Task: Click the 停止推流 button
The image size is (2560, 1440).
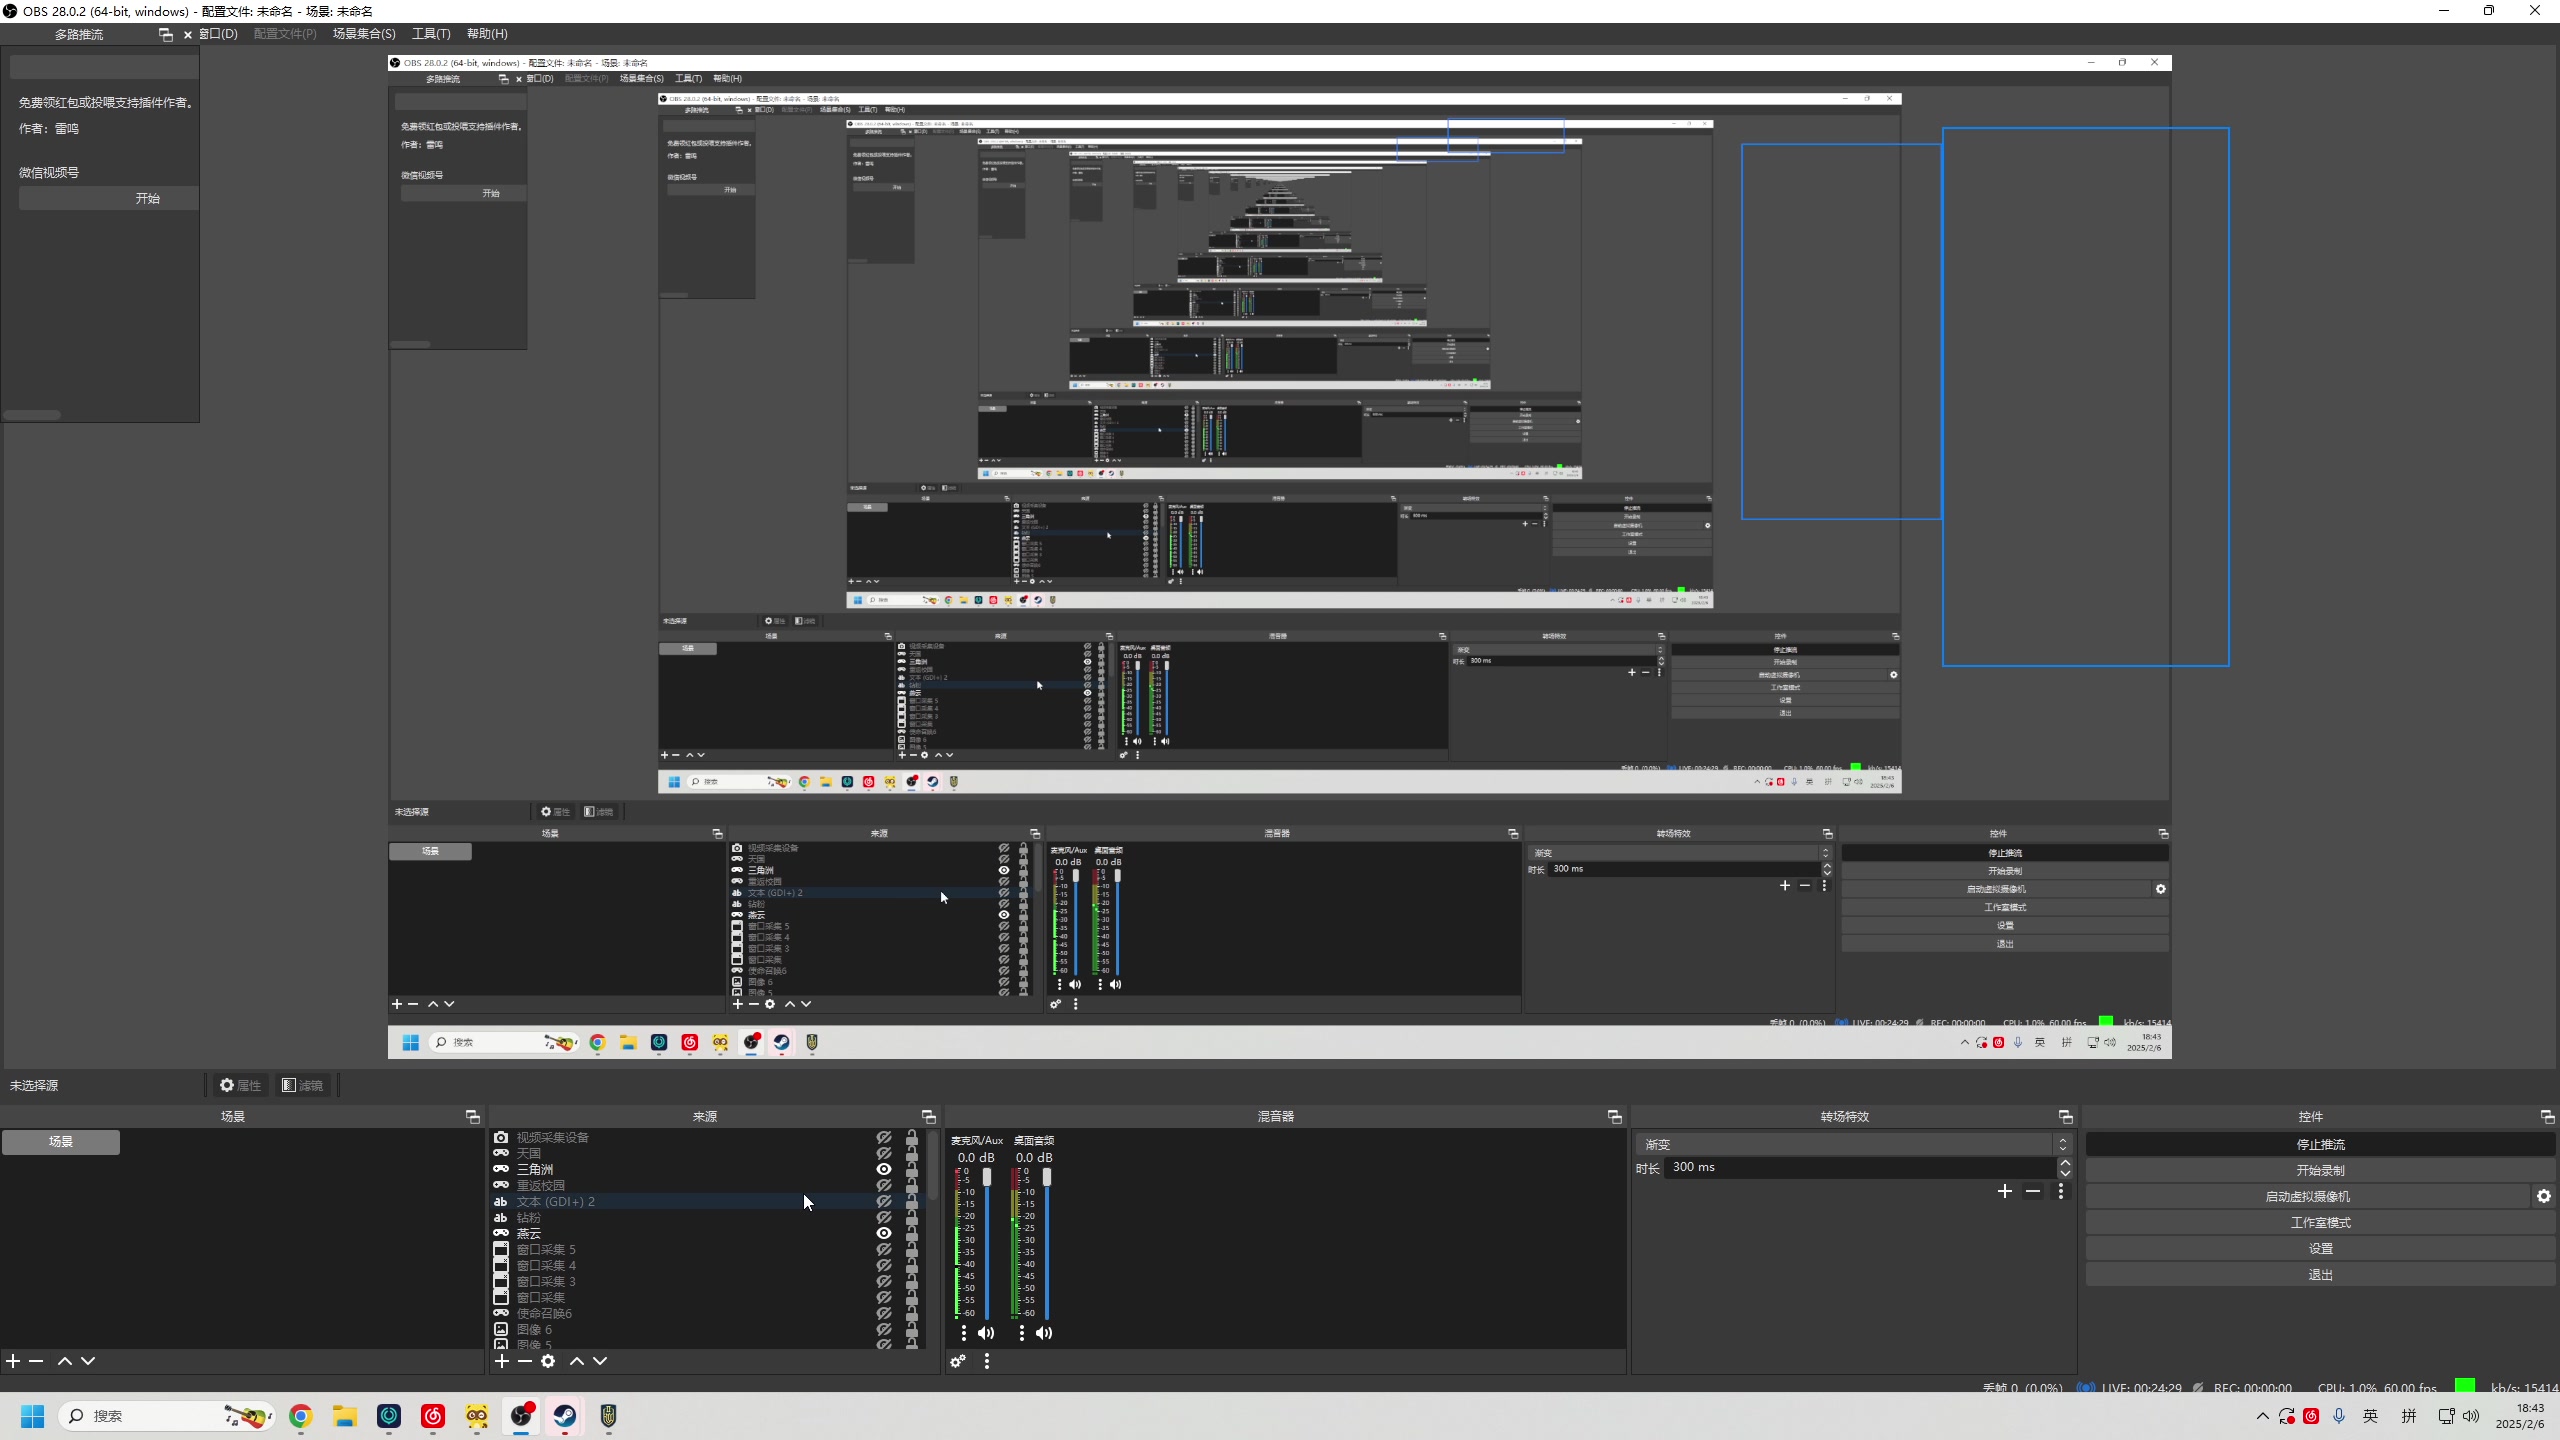Action: coord(2320,1144)
